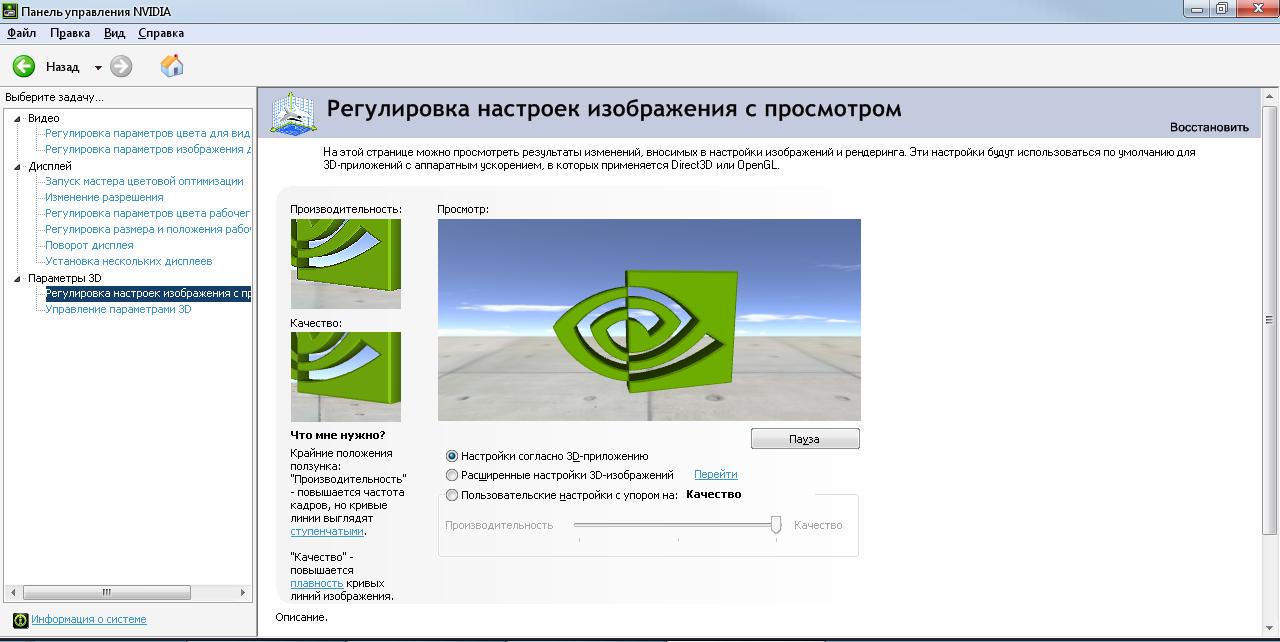Click the Перейти link
This screenshot has width=1280, height=642.
(x=716, y=475)
